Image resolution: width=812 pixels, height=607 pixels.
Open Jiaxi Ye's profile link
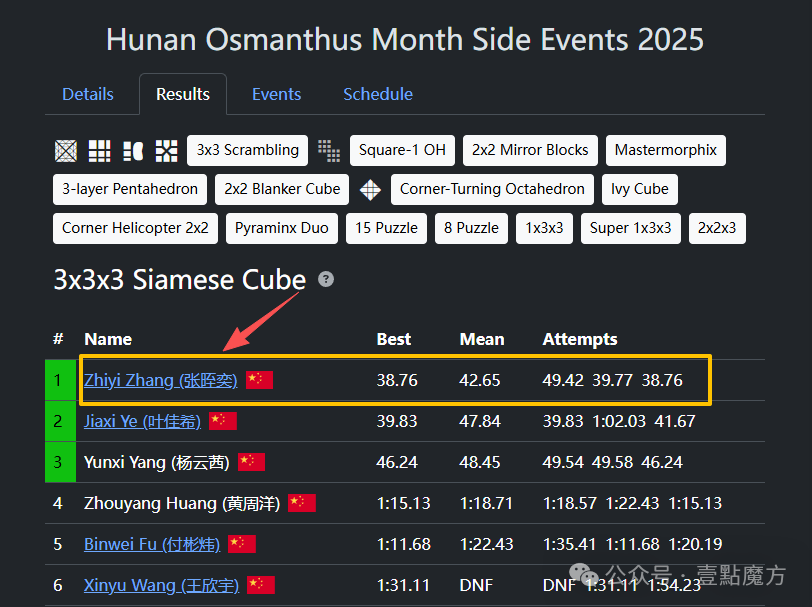click(143, 421)
